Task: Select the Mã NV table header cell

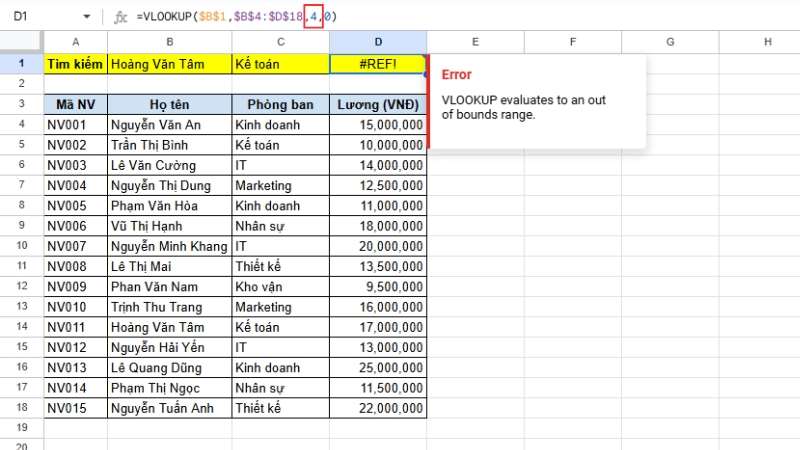Action: click(75, 104)
